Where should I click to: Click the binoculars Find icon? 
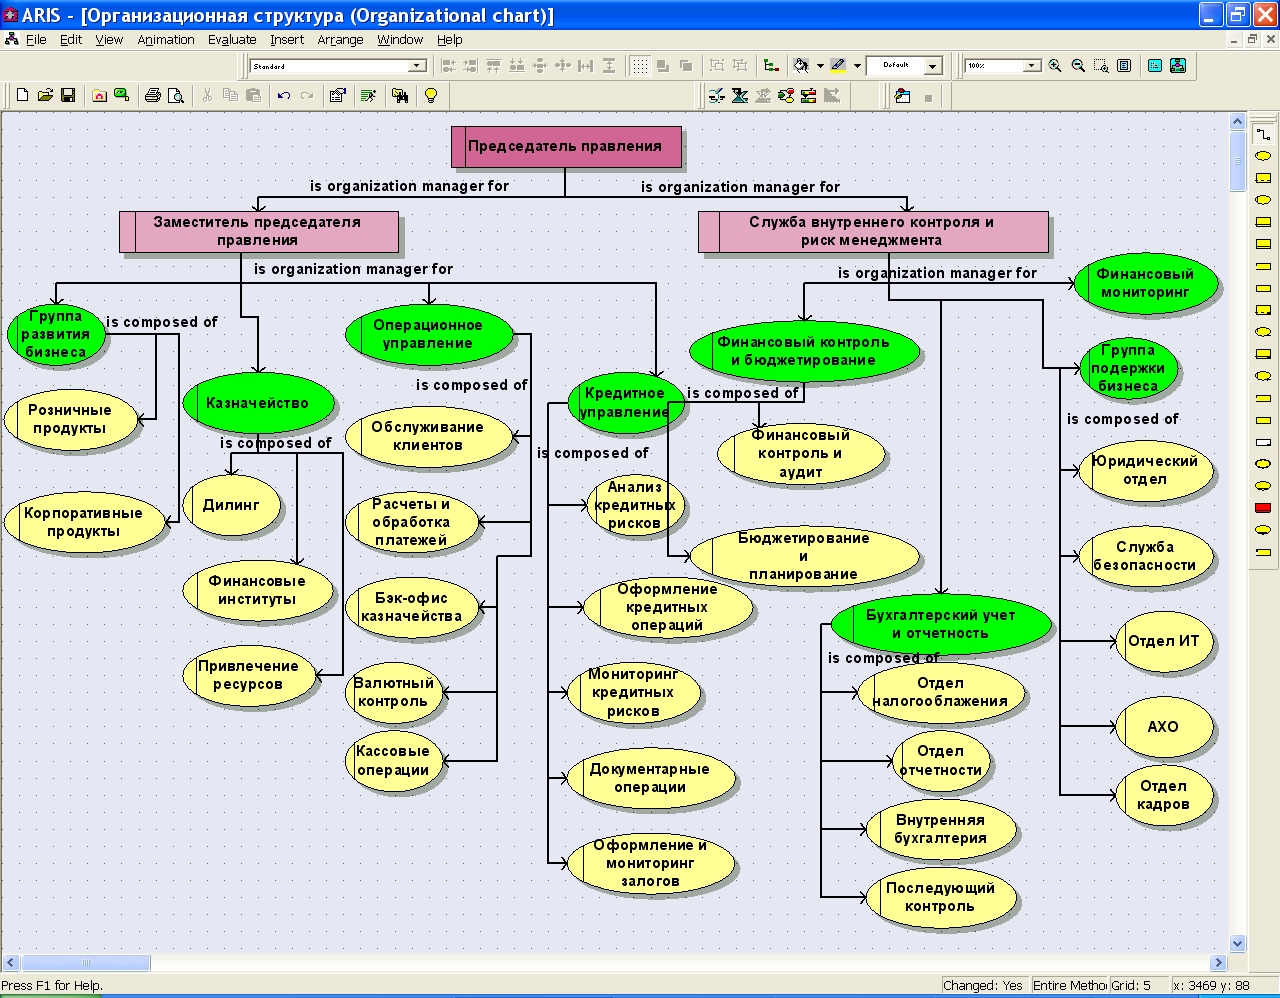tap(400, 95)
